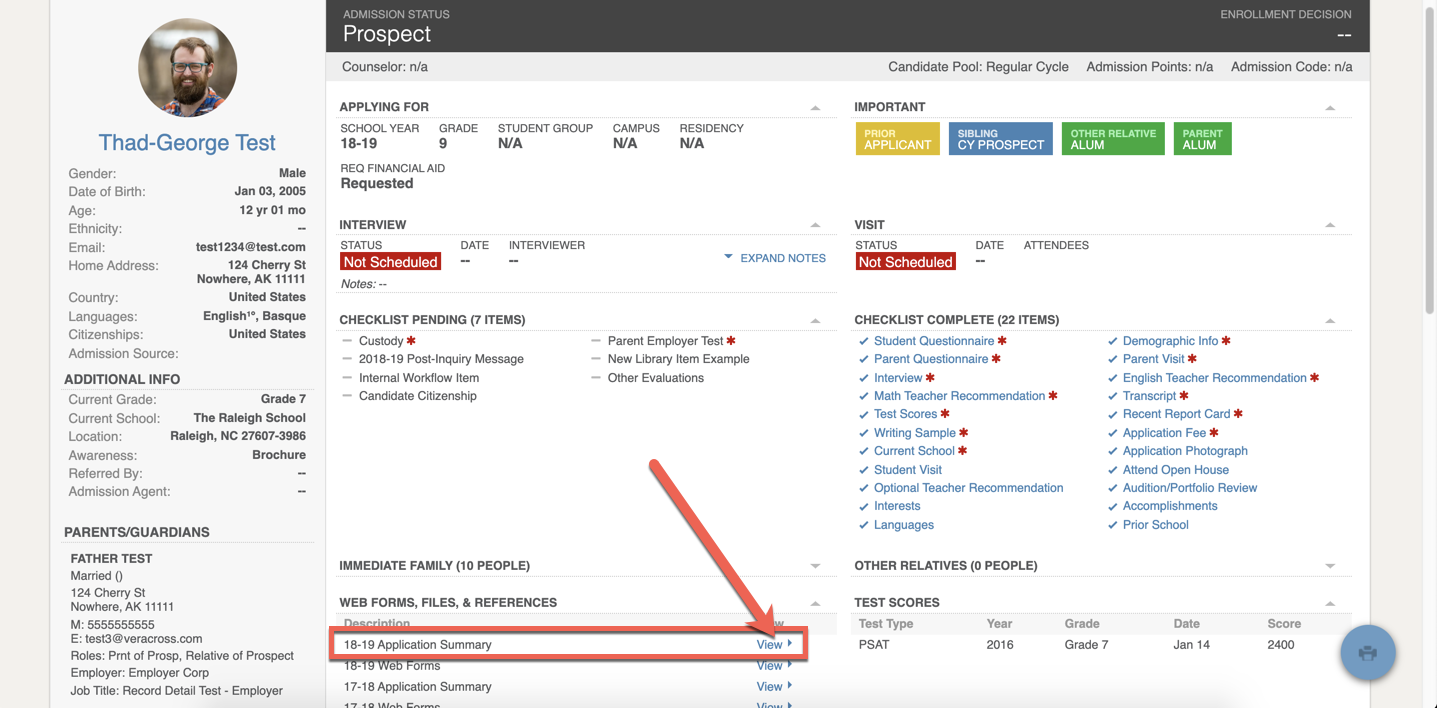The height and width of the screenshot is (708, 1437).
Task: Open the English Teacher Recommendation item
Action: tap(1214, 378)
